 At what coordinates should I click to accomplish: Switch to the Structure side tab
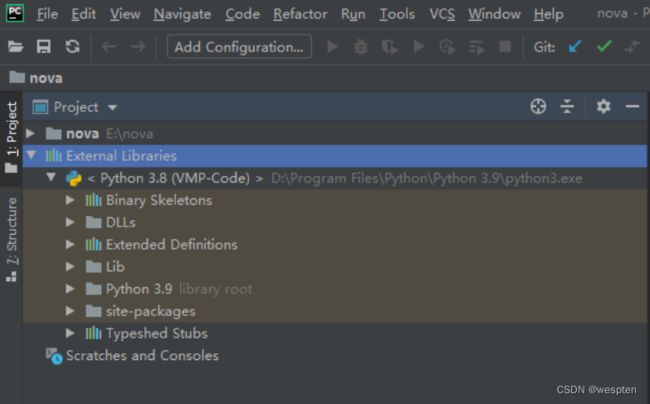(x=11, y=240)
